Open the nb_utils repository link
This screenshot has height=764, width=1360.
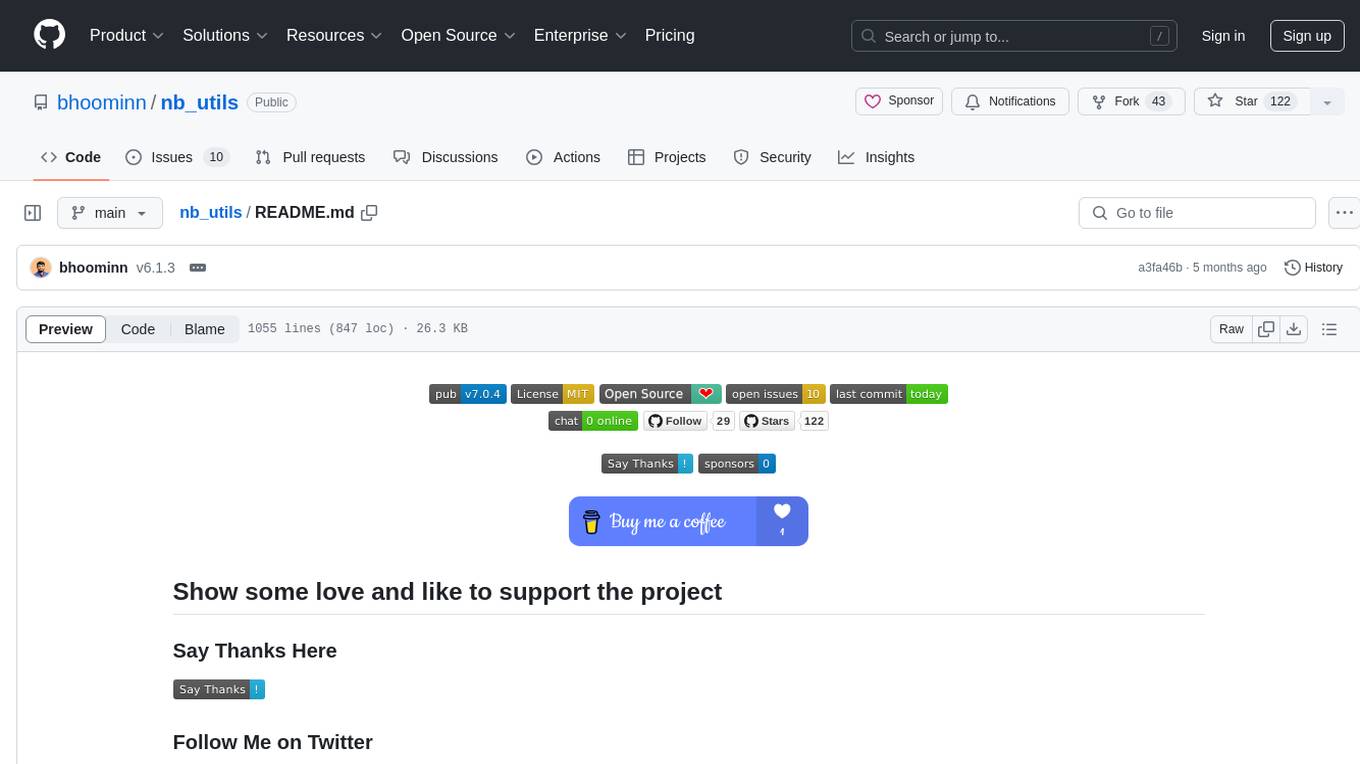coord(200,102)
